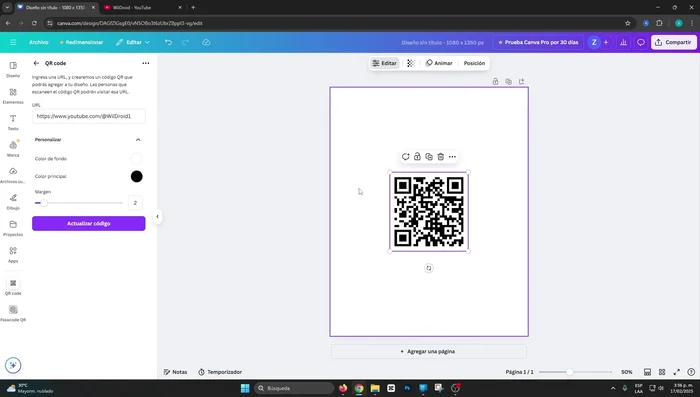Open the Proyectos sidebar panel
This screenshot has width=700, height=397.
[x=13, y=228]
